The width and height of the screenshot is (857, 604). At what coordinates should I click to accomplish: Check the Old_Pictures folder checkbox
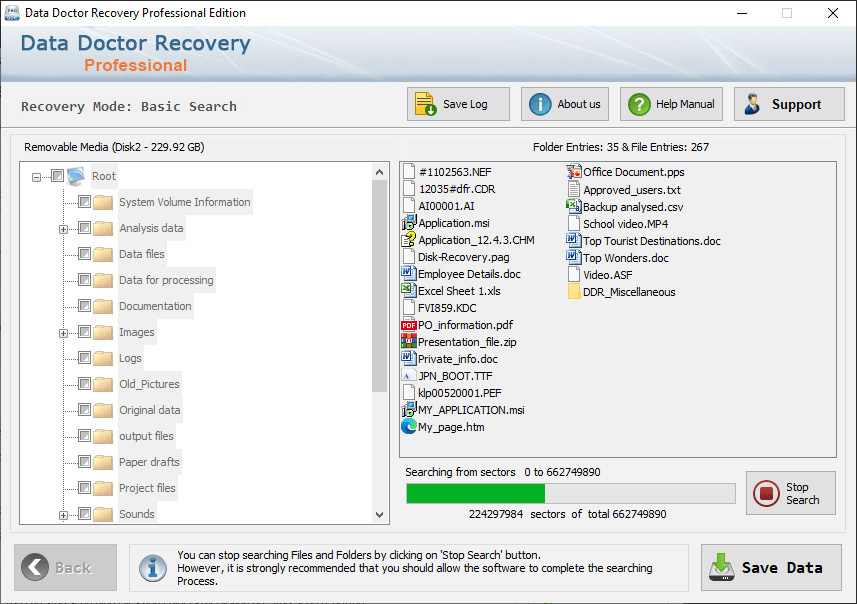(x=84, y=384)
